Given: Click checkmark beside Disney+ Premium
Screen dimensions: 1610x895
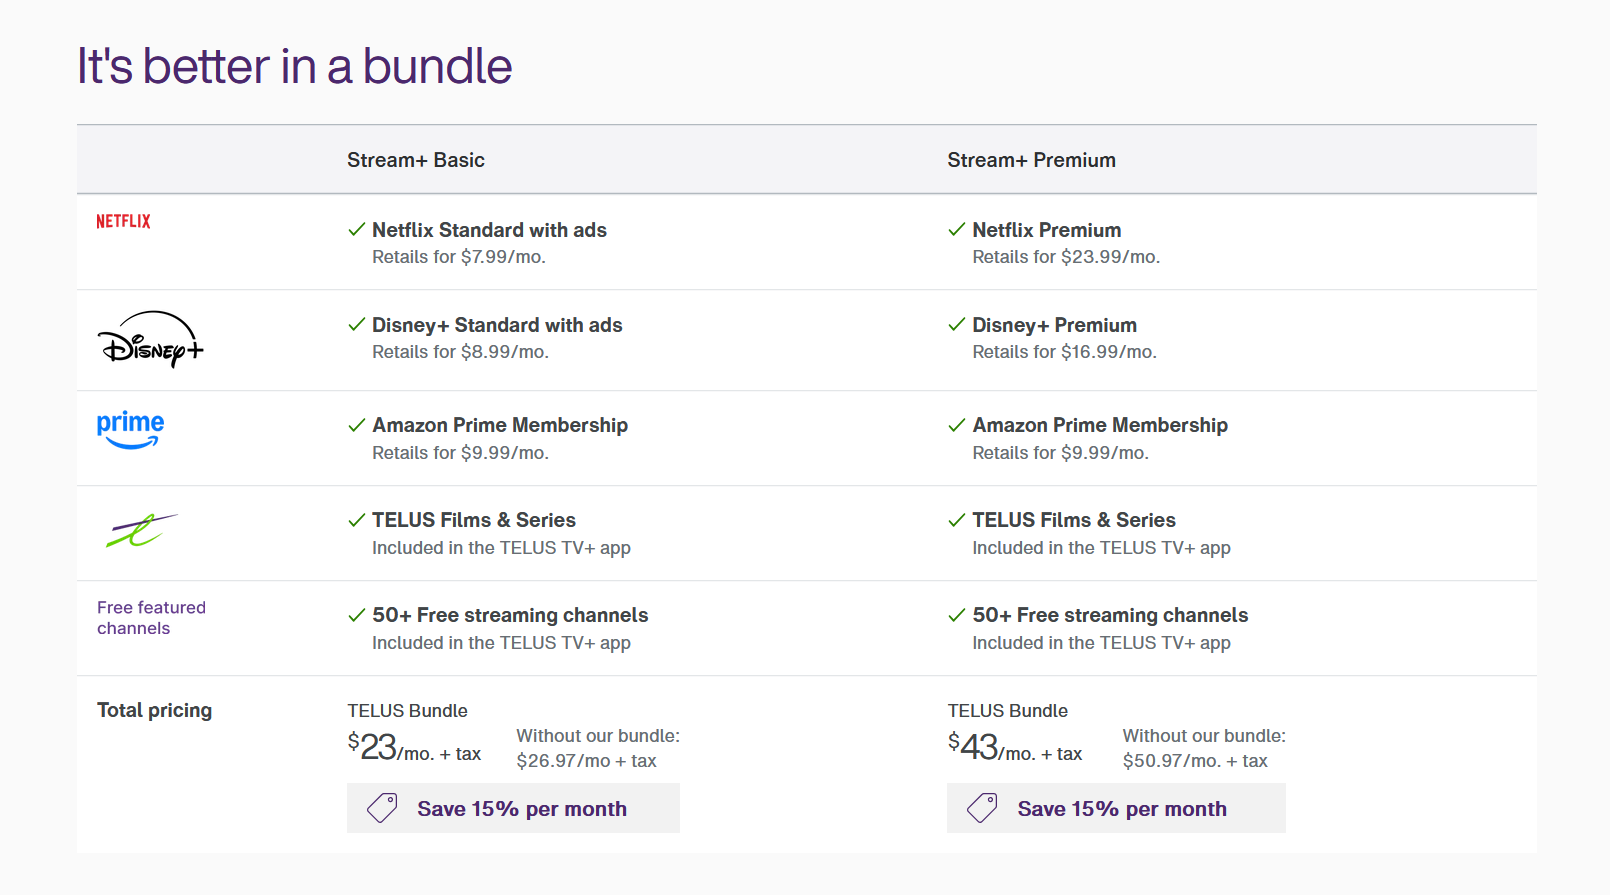Looking at the screenshot, I should click(956, 325).
